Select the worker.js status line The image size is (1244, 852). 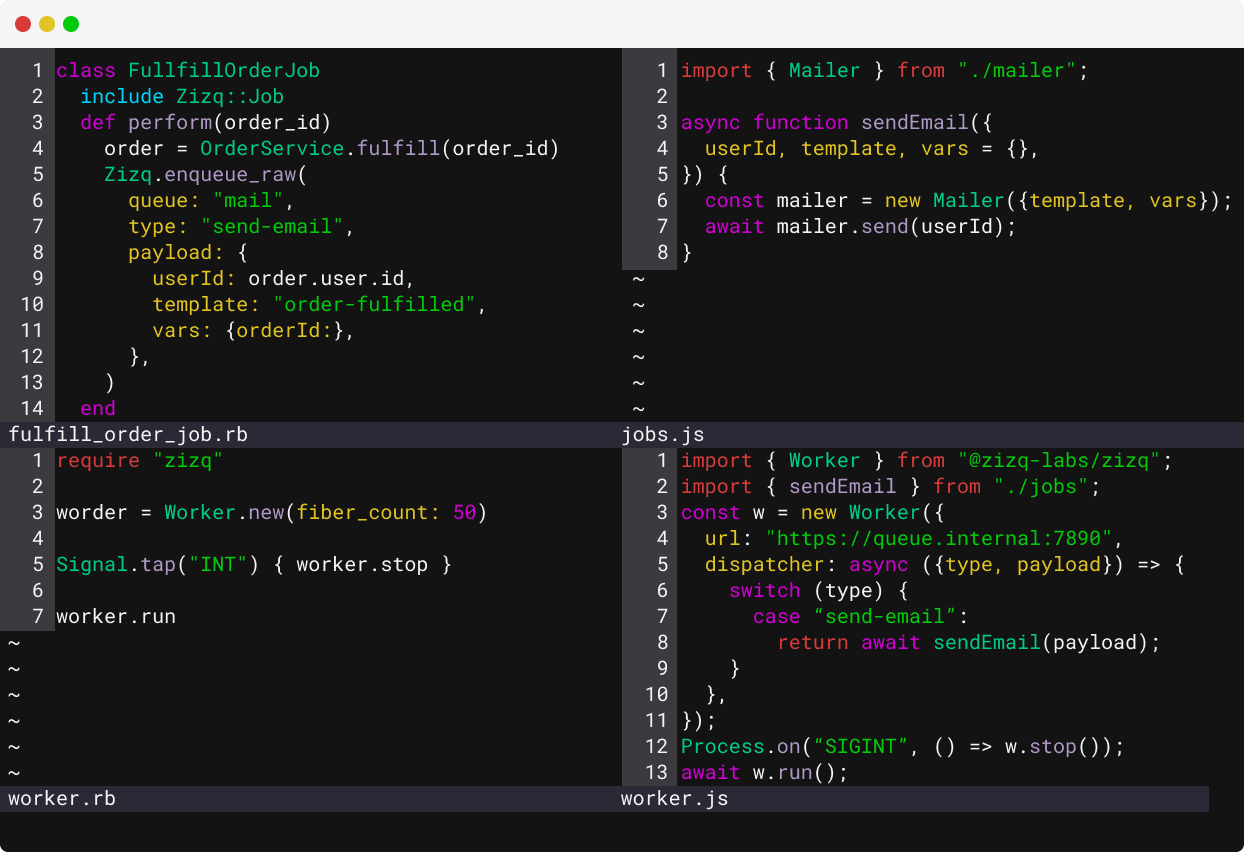(x=915, y=798)
